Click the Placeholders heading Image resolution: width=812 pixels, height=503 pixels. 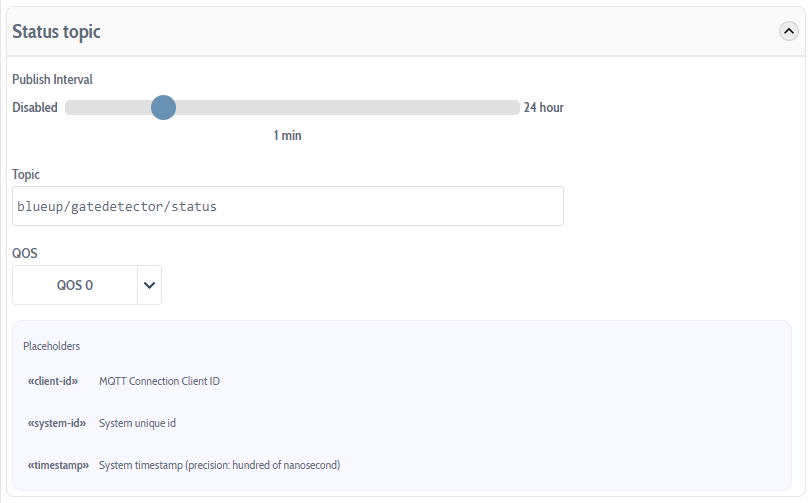[51, 346]
